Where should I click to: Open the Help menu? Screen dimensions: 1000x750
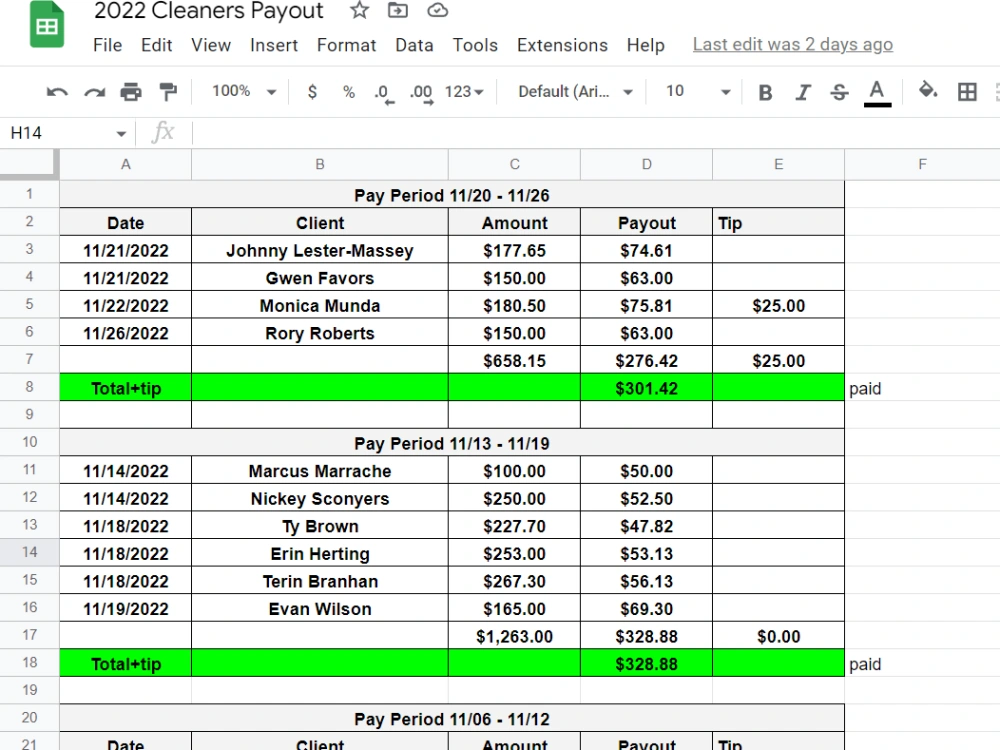point(645,45)
